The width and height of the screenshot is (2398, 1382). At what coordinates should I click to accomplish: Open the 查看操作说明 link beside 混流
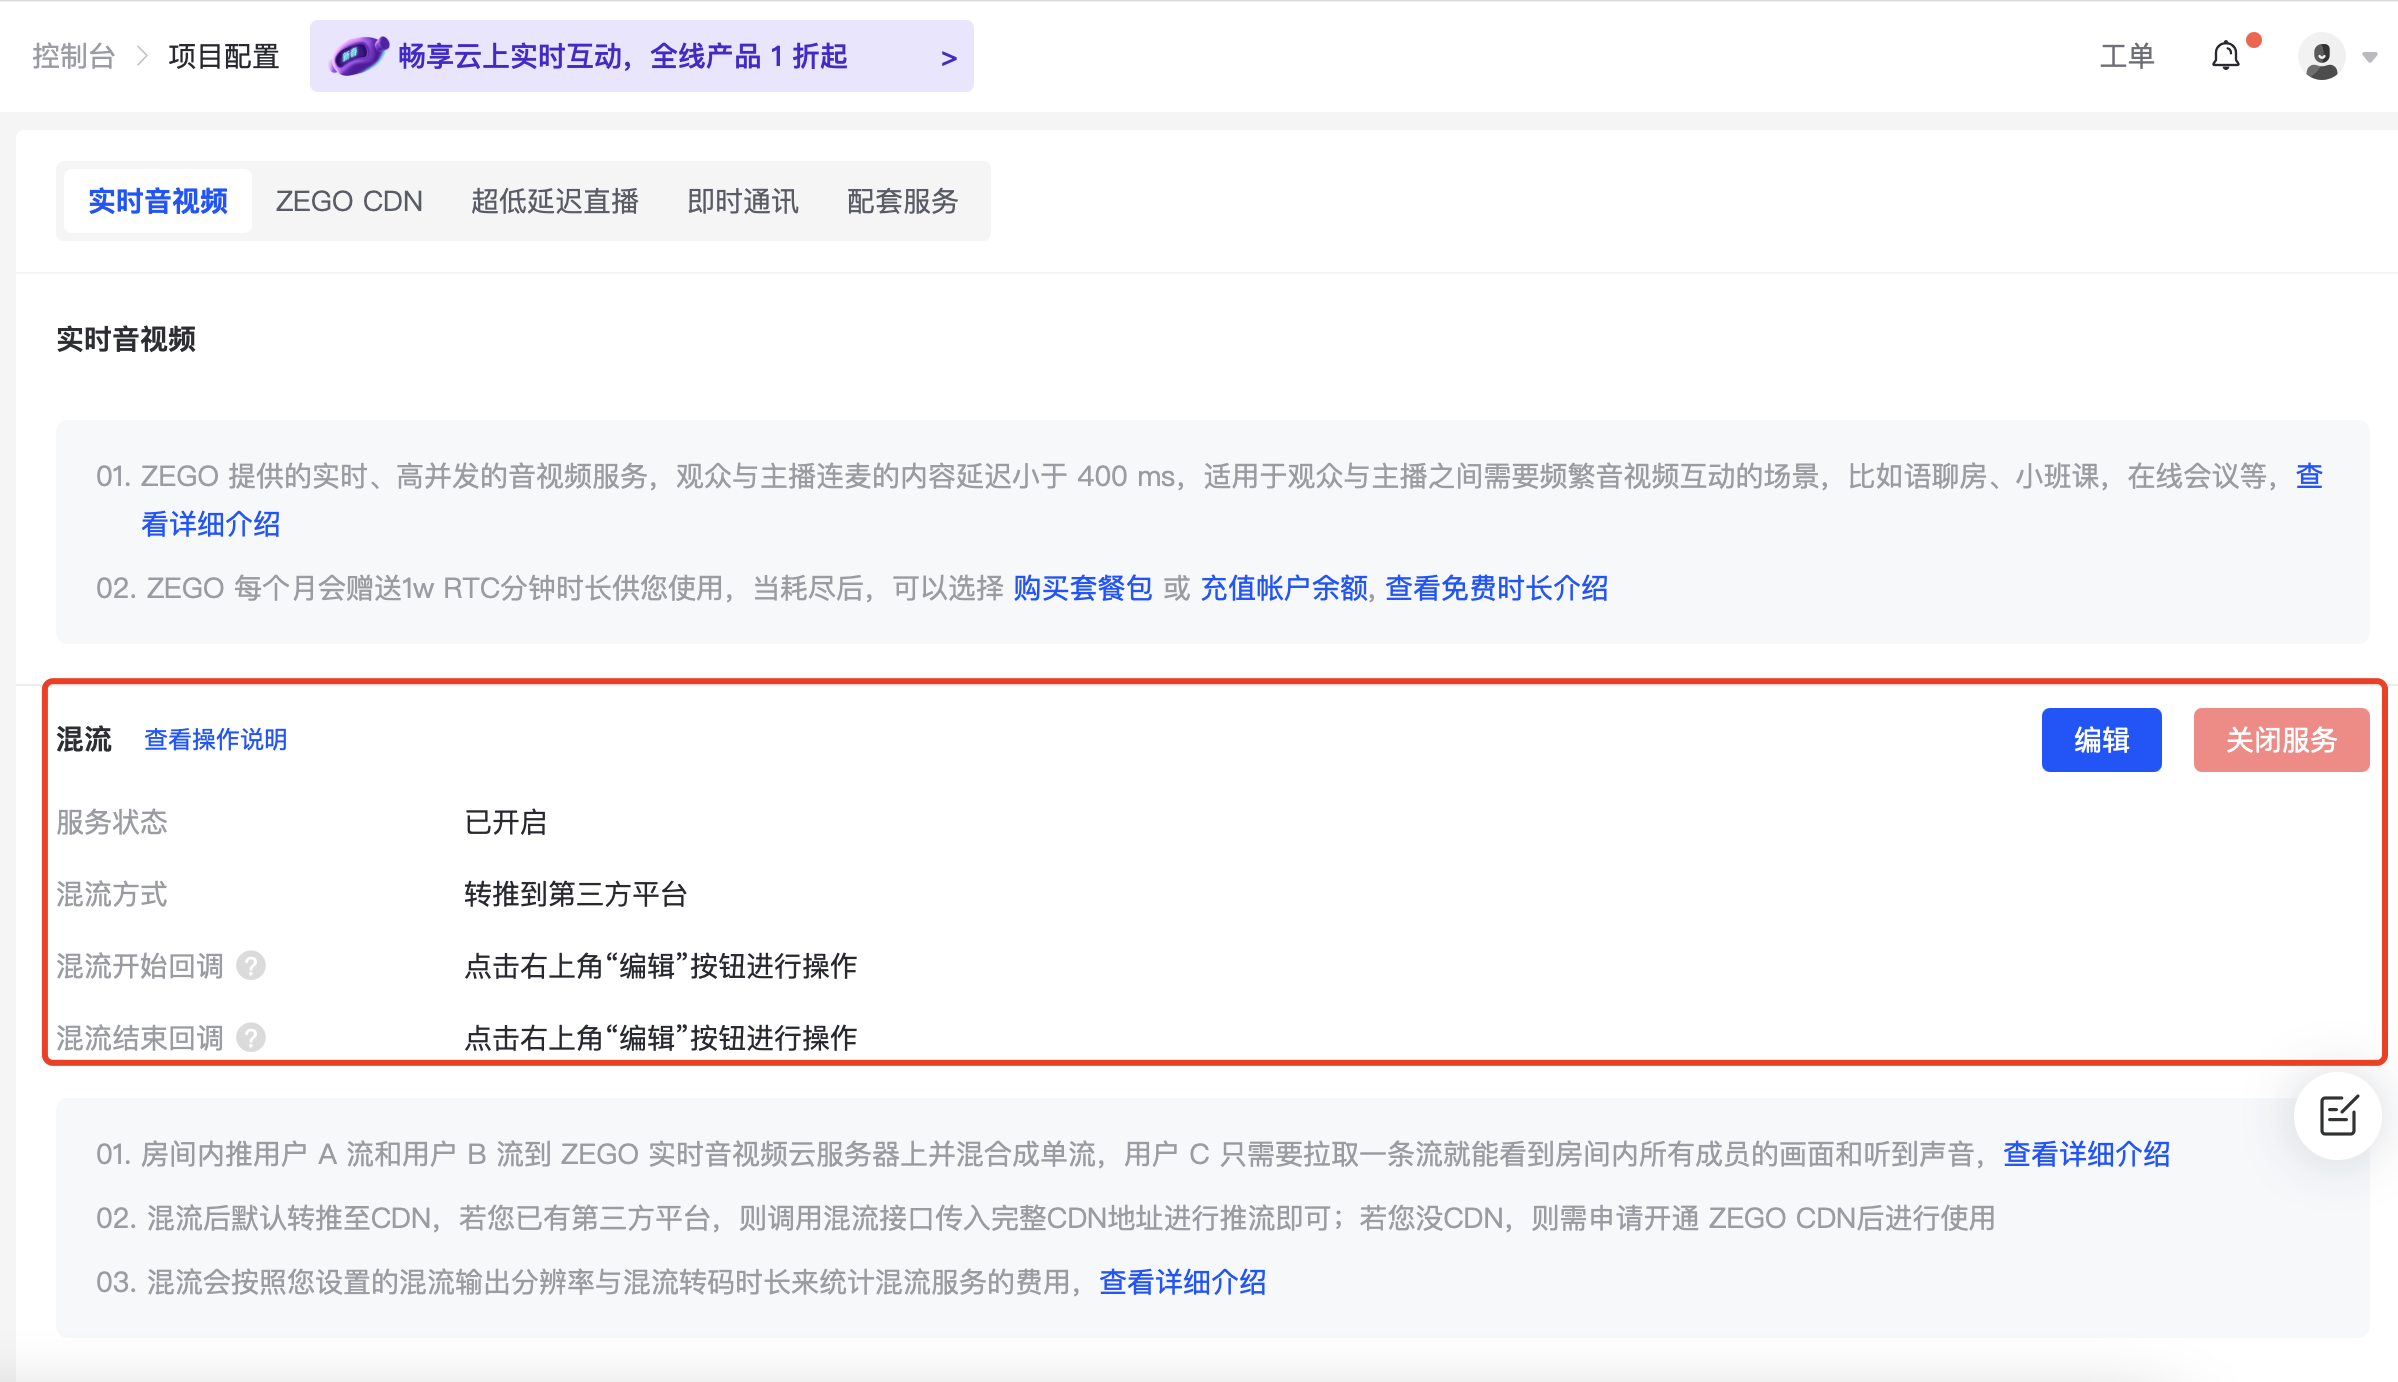(x=215, y=740)
